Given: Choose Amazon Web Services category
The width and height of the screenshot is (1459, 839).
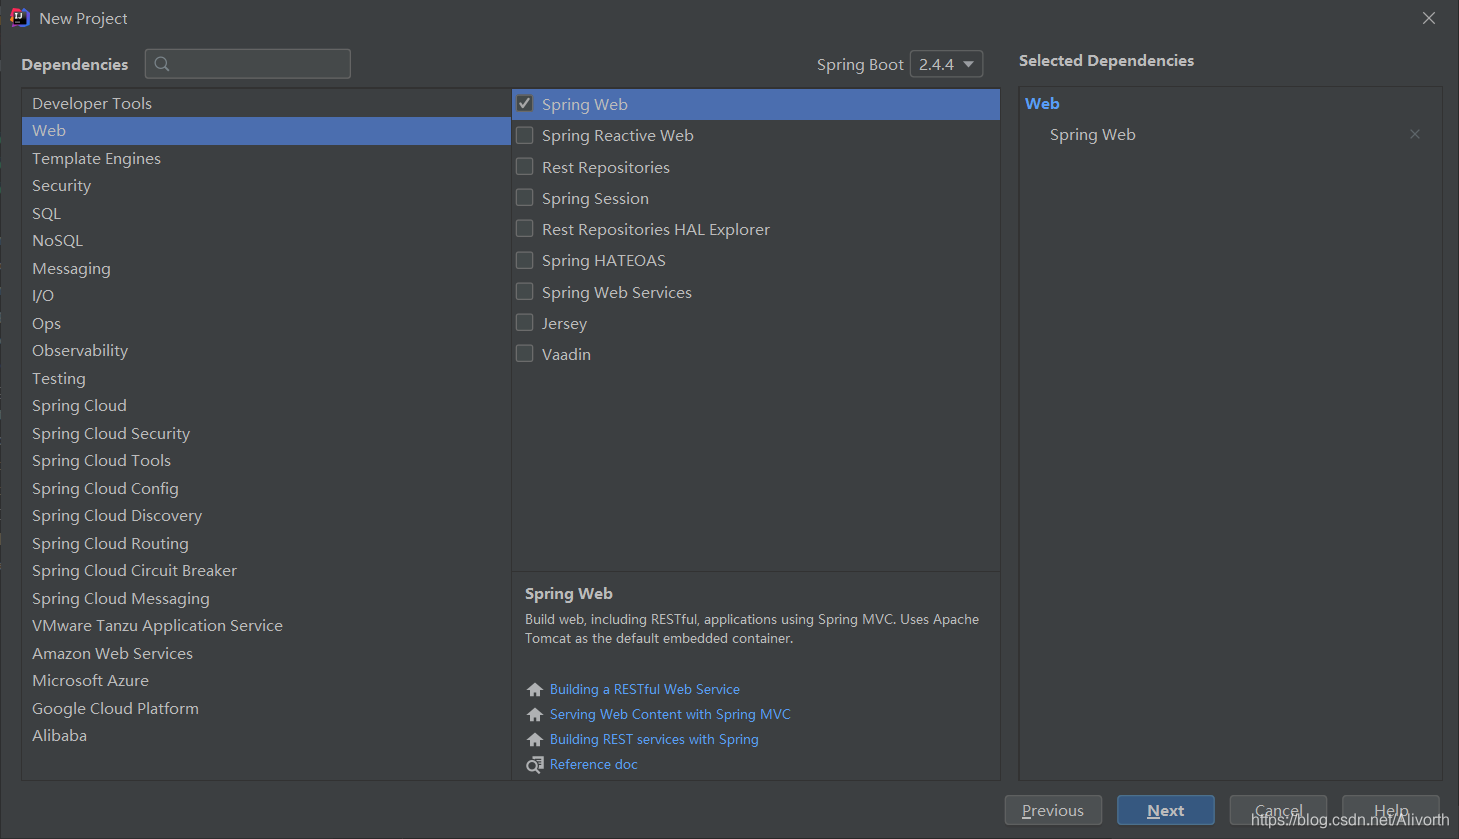Looking at the screenshot, I should pyautogui.click(x=266, y=653).
